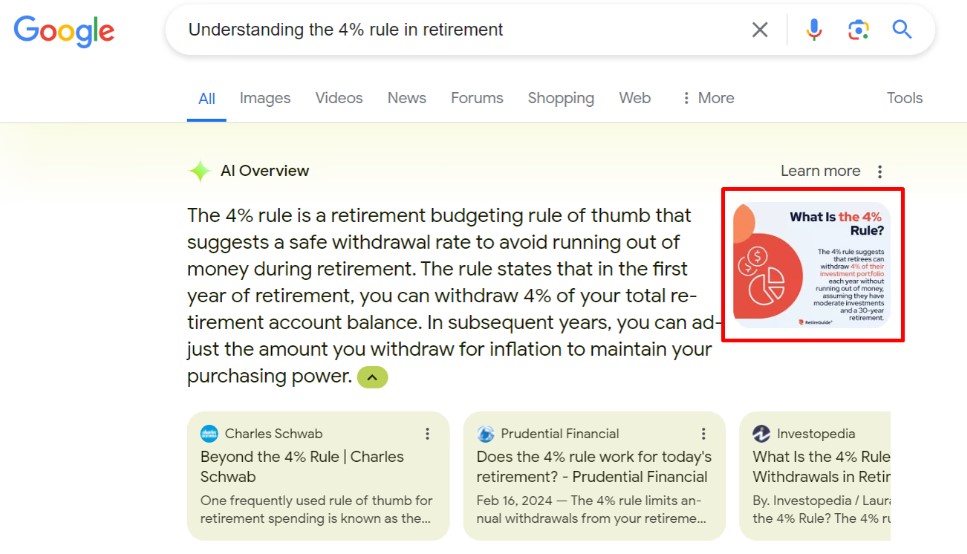Start a voice search with microphone

click(x=814, y=30)
